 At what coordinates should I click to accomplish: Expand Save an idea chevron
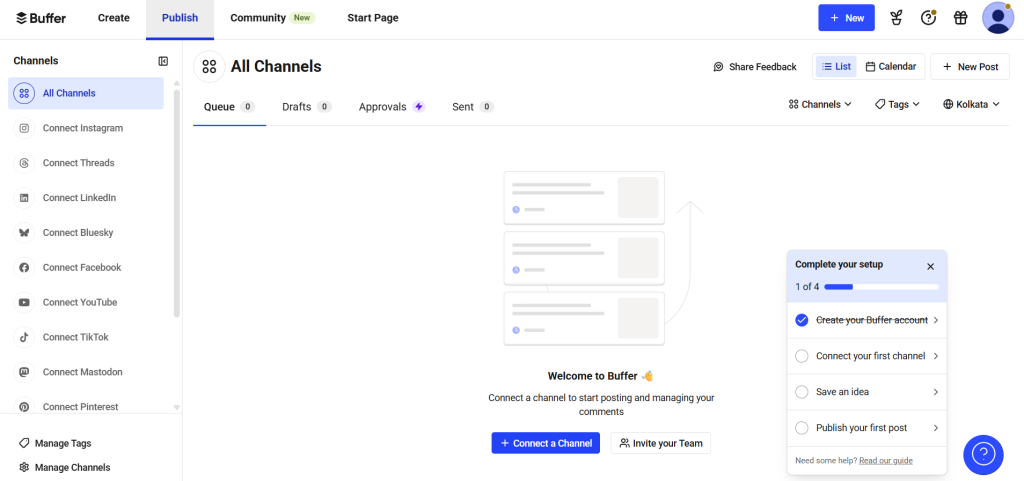click(936, 392)
